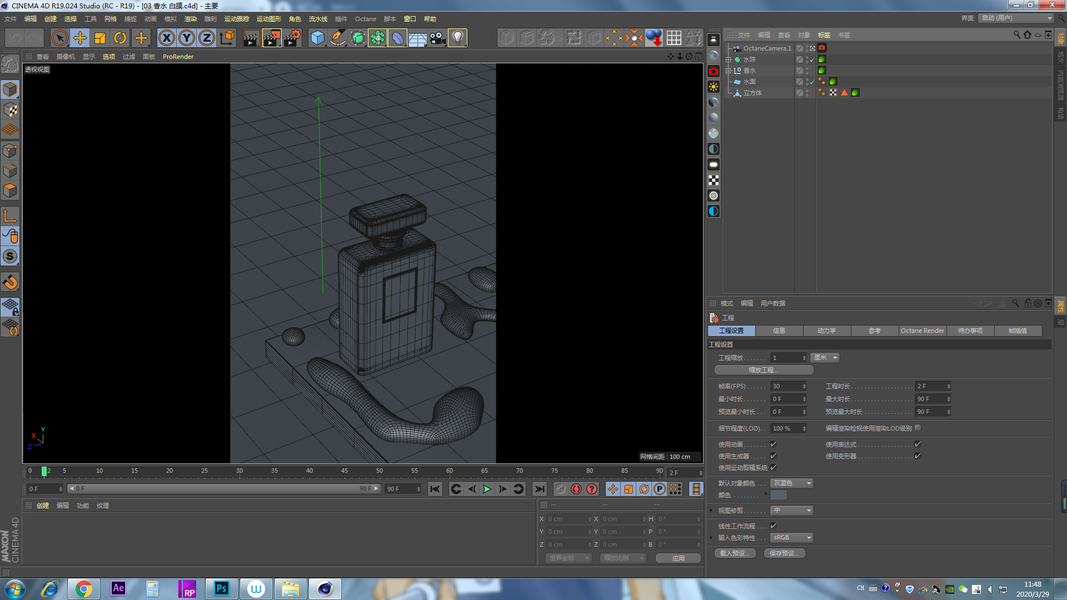Image resolution: width=1067 pixels, height=600 pixels.
Task: Select the Rotate tool in top toolbar
Action: click(x=120, y=38)
